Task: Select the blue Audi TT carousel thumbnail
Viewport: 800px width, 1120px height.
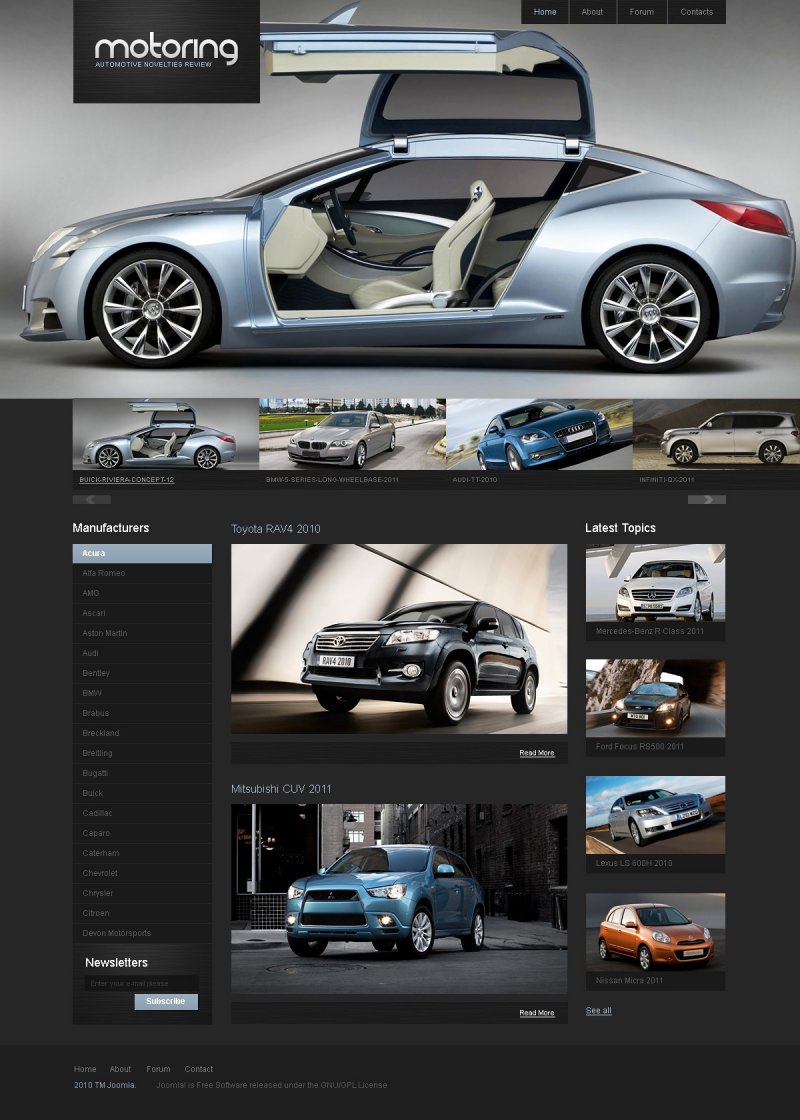Action: pyautogui.click(x=539, y=434)
